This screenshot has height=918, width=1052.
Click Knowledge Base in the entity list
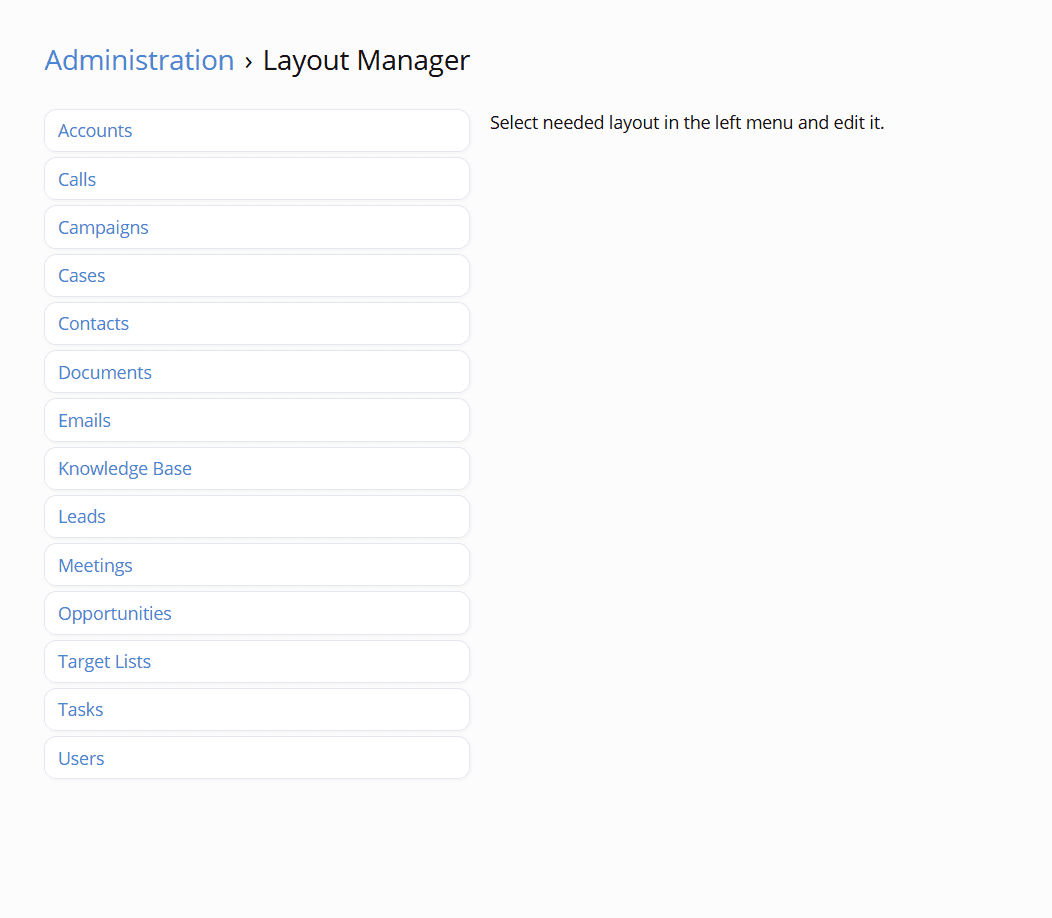pyautogui.click(x=125, y=469)
